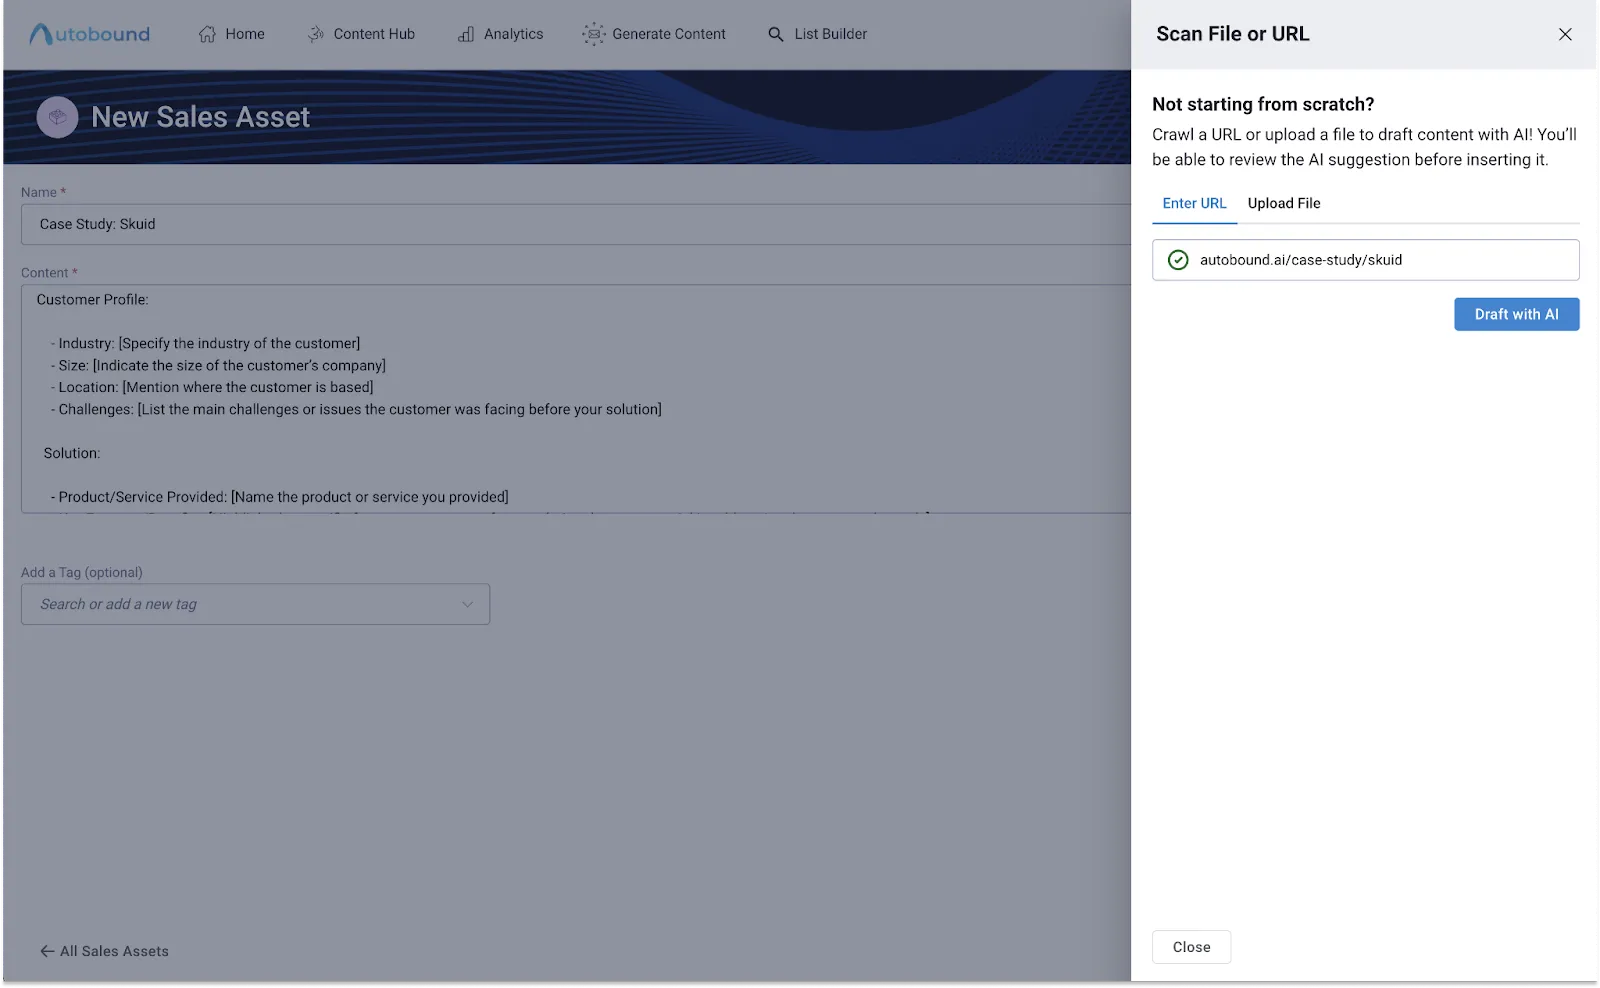Click the 'Add a Tag (optional)' label
This screenshot has width=1600, height=988.
point(82,572)
